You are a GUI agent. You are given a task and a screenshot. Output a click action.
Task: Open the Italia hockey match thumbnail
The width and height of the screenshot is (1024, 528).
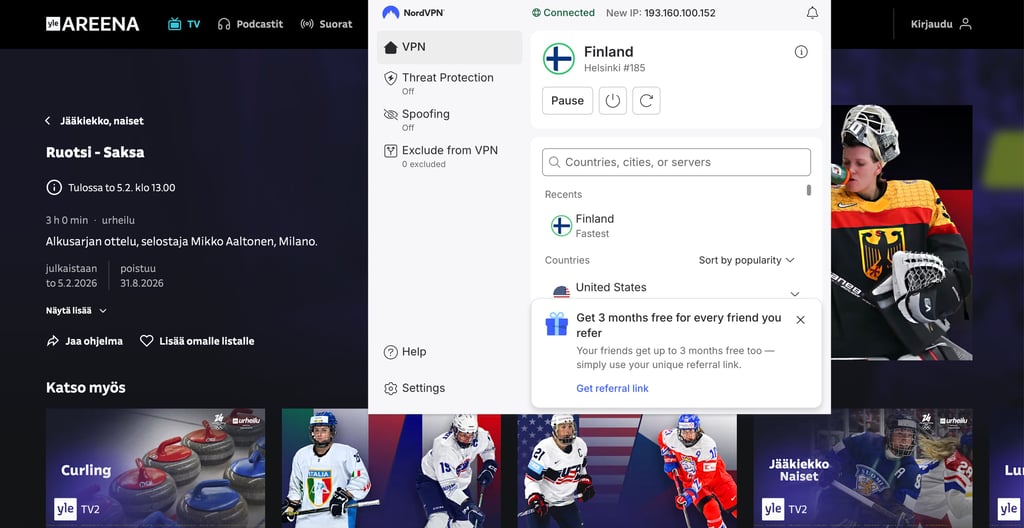(x=391, y=468)
